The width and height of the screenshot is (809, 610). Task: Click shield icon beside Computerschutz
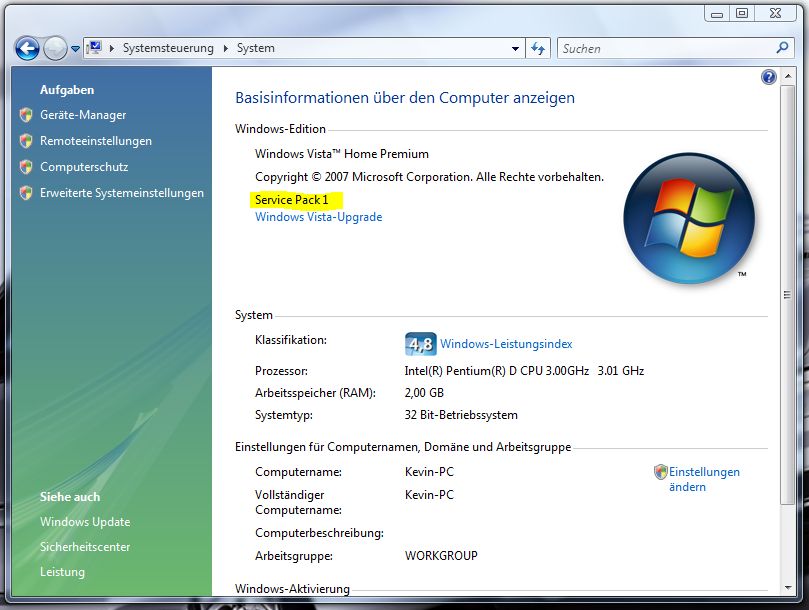click(x=26, y=167)
